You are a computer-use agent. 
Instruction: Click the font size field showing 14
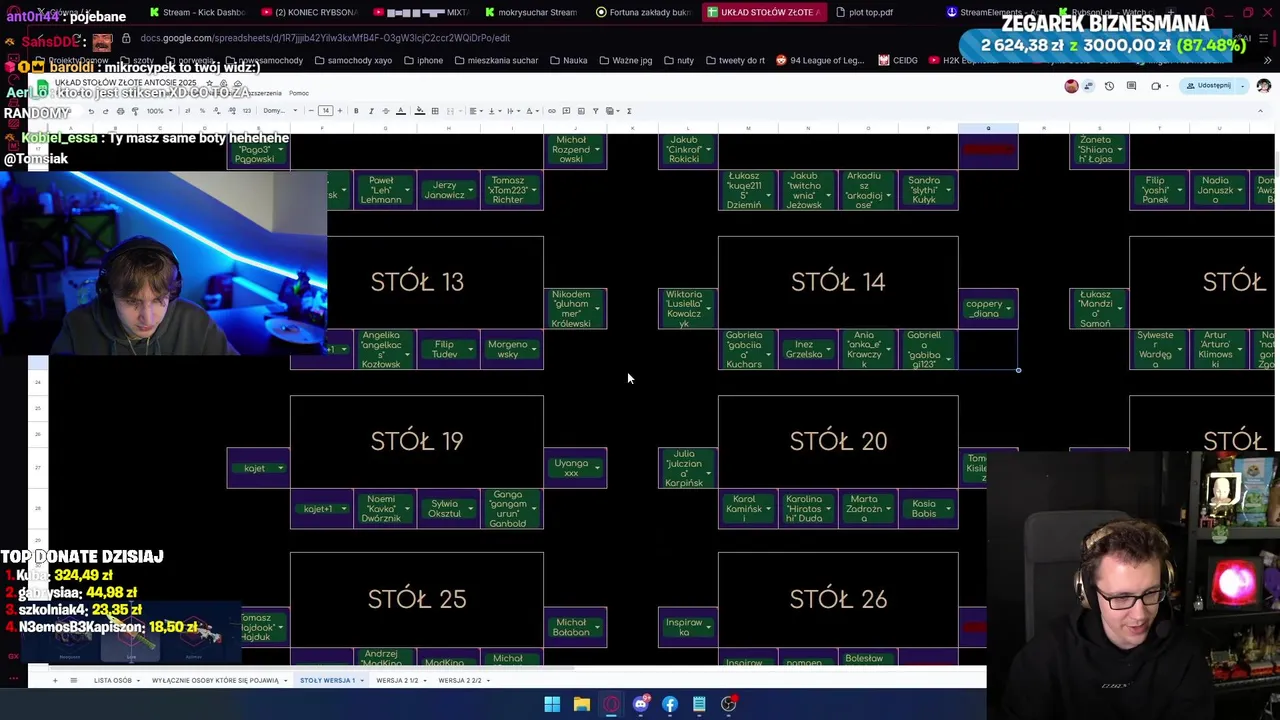click(x=326, y=111)
